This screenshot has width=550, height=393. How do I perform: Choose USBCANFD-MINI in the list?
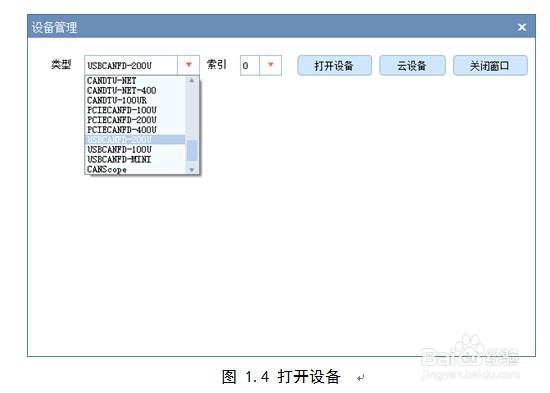click(x=135, y=159)
